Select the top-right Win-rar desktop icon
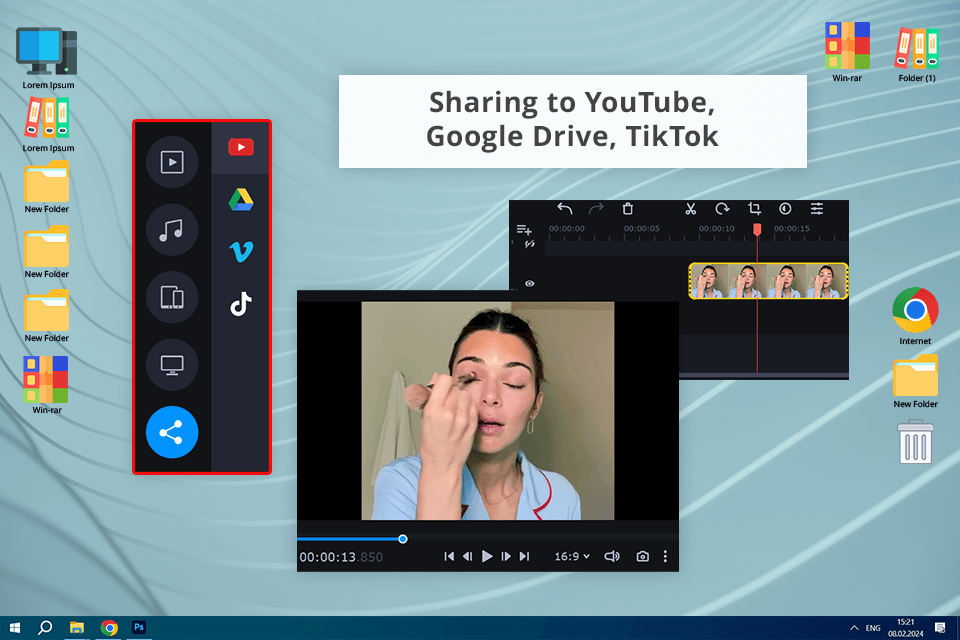Viewport: 960px width, 640px height. (847, 51)
